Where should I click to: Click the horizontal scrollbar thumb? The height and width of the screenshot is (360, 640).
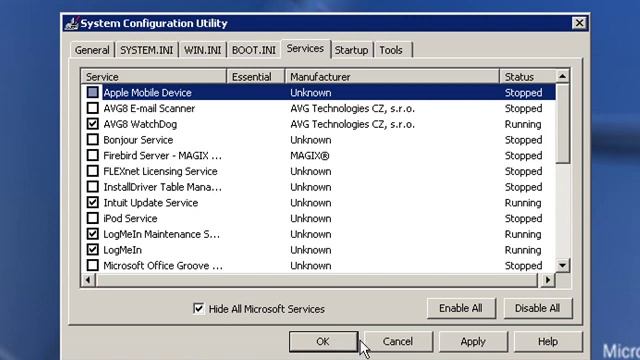tap(317, 280)
